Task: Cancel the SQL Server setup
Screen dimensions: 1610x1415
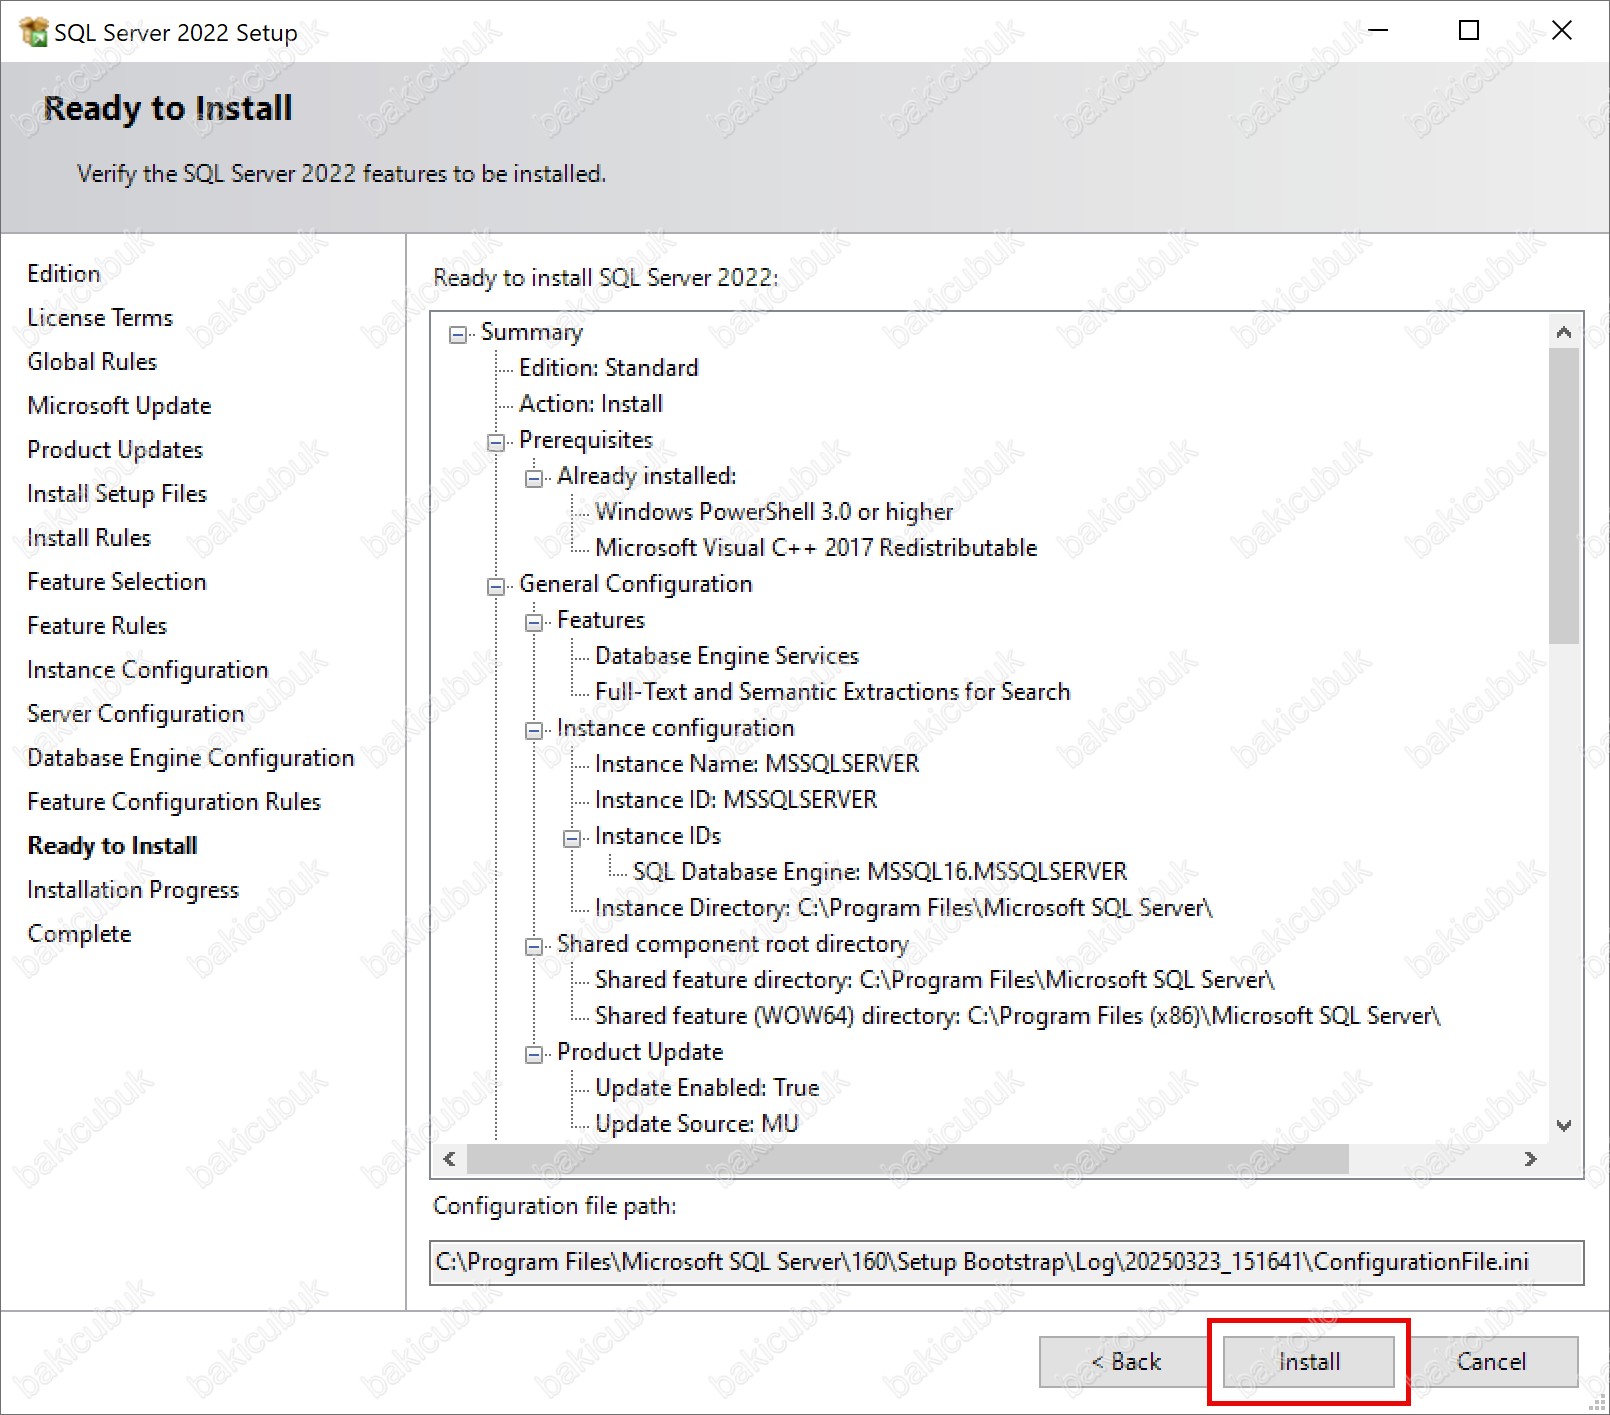Action: 1491,1362
